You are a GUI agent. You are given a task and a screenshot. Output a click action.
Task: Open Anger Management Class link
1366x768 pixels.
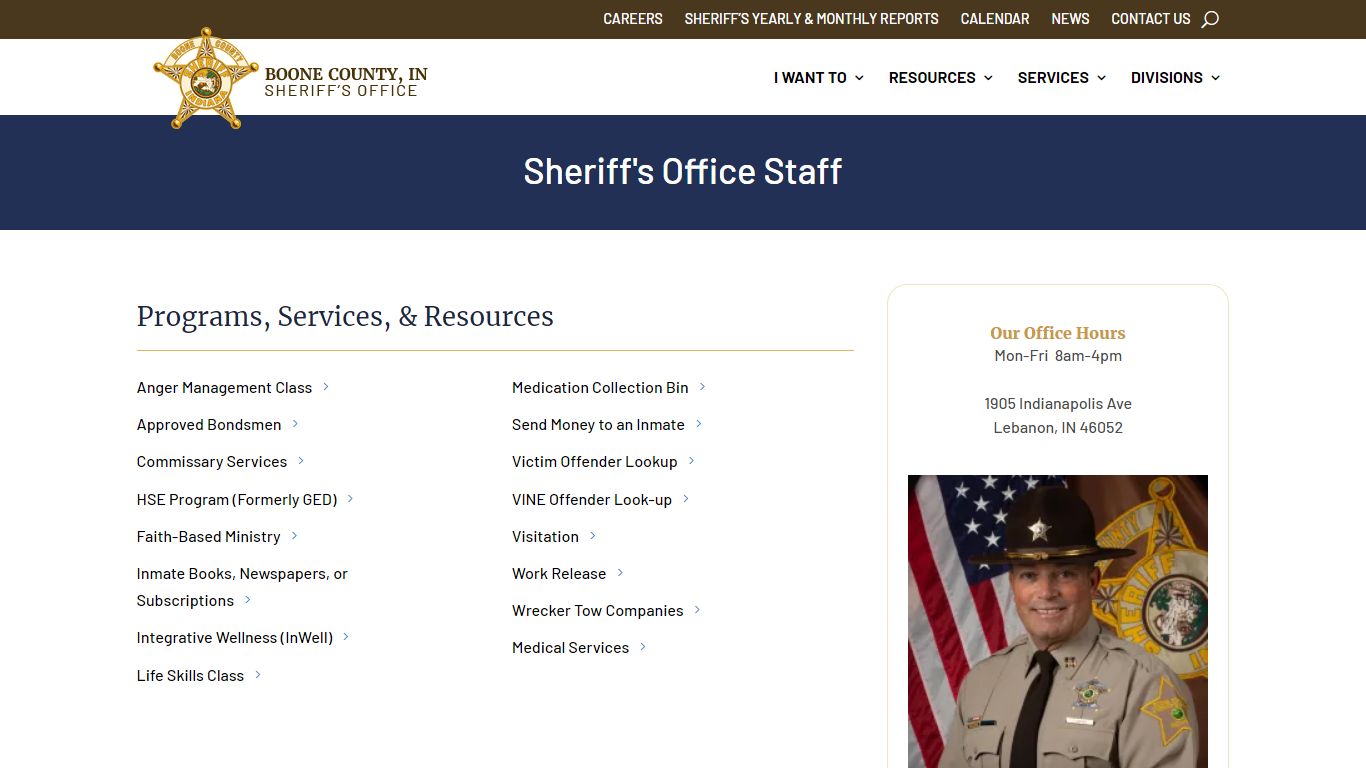[x=224, y=387]
